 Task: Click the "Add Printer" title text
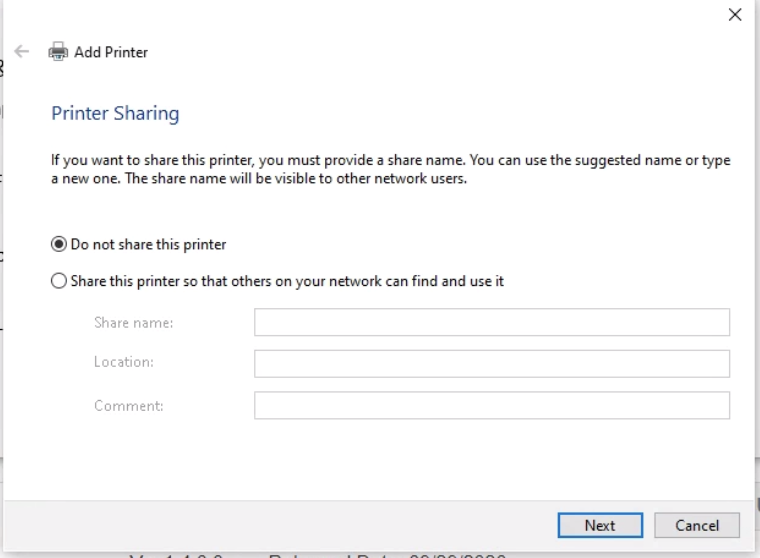(x=111, y=52)
